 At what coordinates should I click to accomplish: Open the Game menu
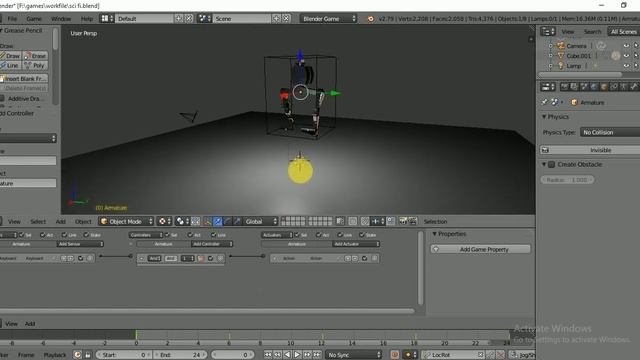tap(34, 19)
